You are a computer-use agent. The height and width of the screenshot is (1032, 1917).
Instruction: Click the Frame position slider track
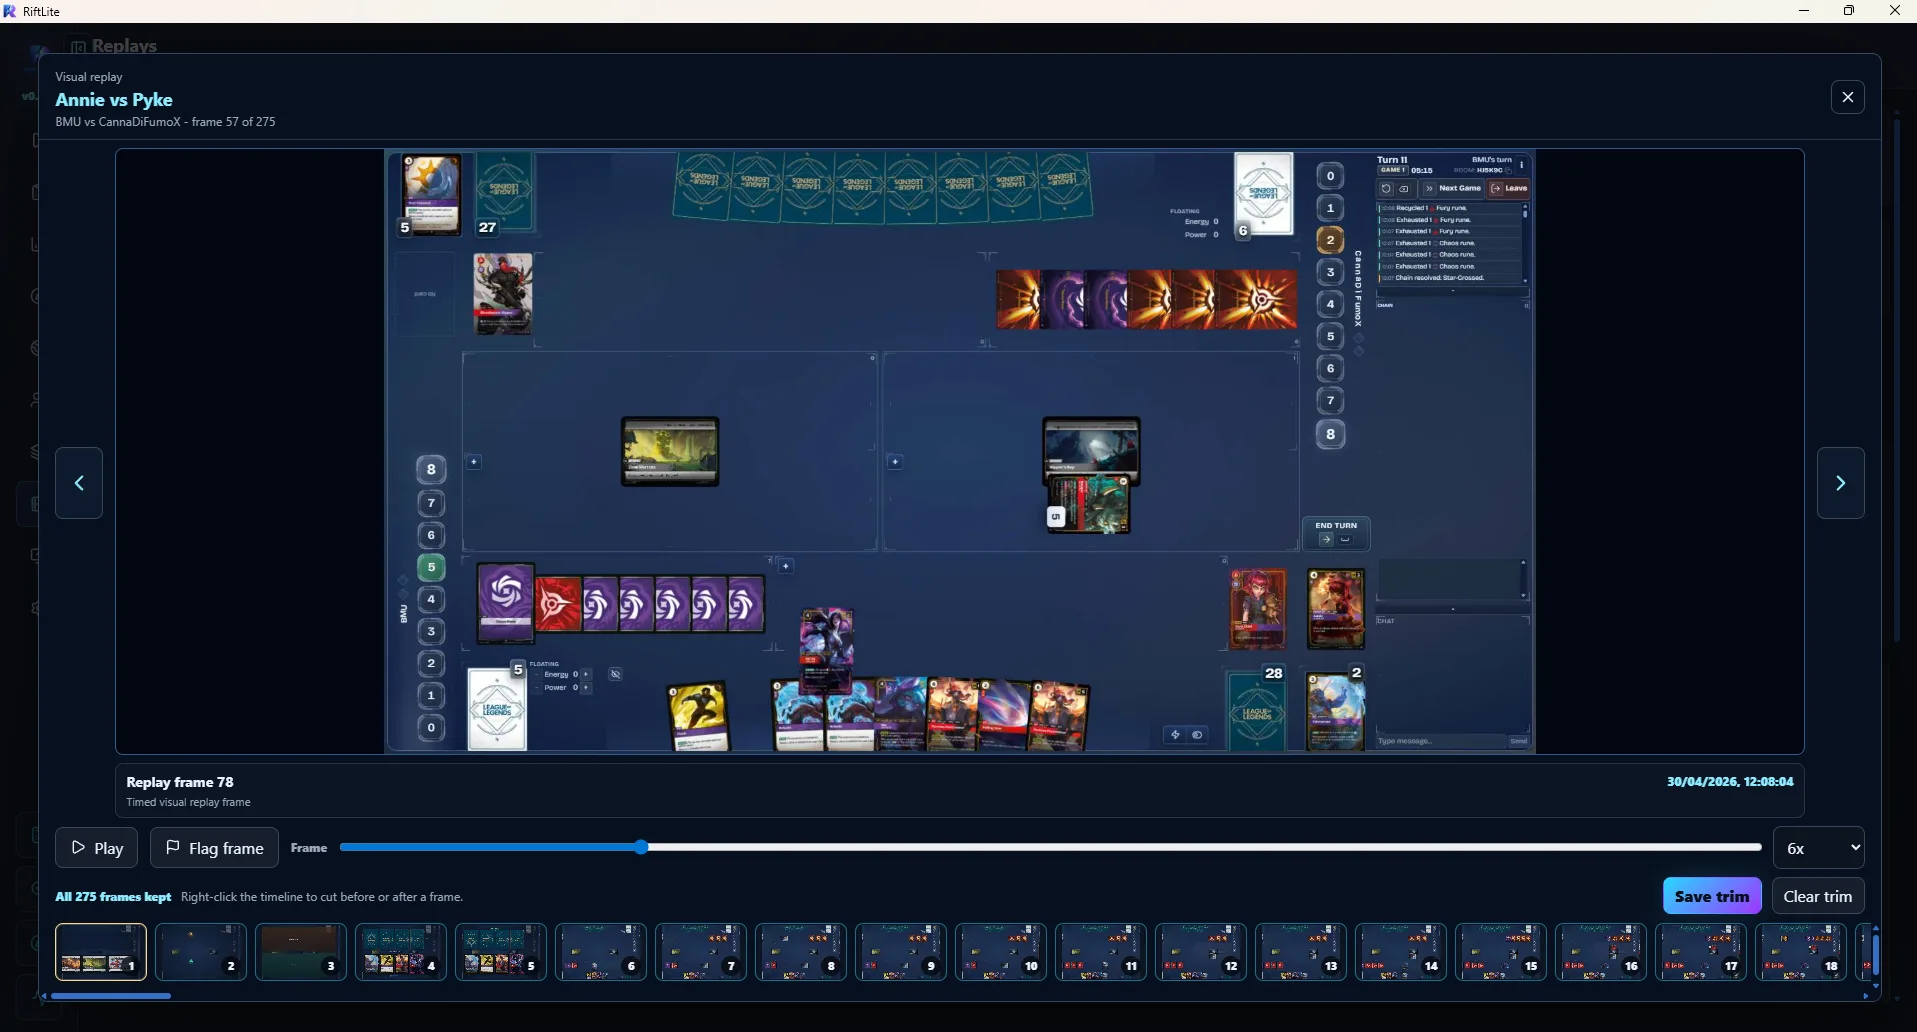(1050, 847)
